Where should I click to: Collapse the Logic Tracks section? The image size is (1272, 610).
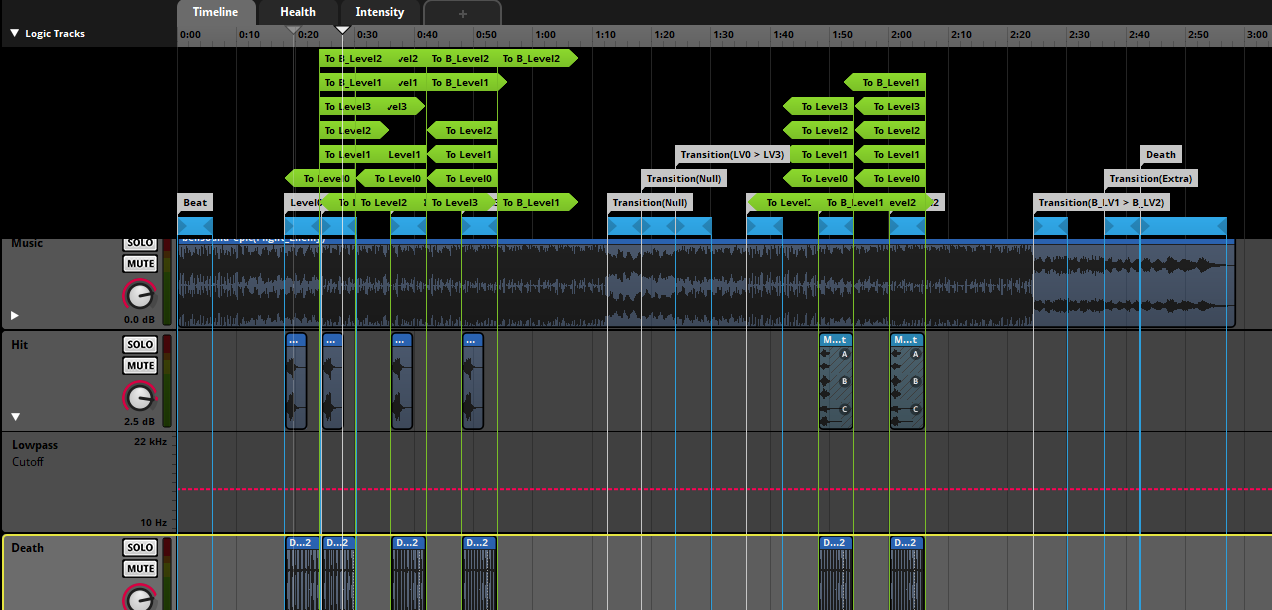15,34
